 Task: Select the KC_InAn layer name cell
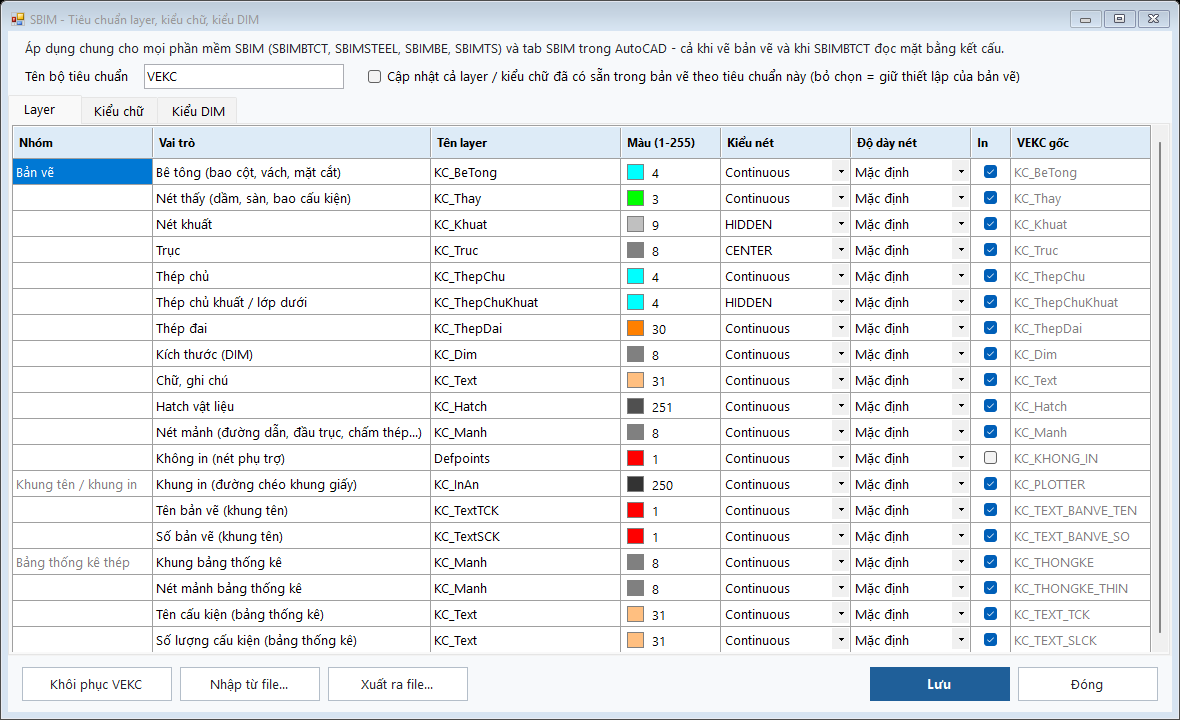[525, 485]
